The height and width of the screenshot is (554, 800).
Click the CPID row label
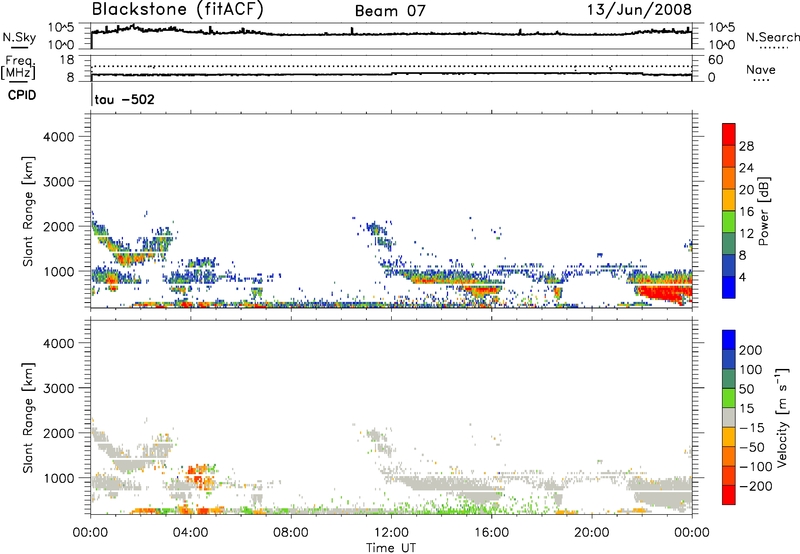click(x=22, y=95)
